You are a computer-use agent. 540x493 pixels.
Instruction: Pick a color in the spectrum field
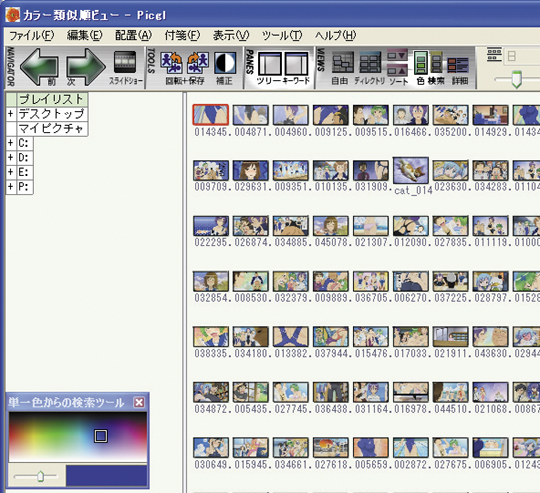point(78,437)
